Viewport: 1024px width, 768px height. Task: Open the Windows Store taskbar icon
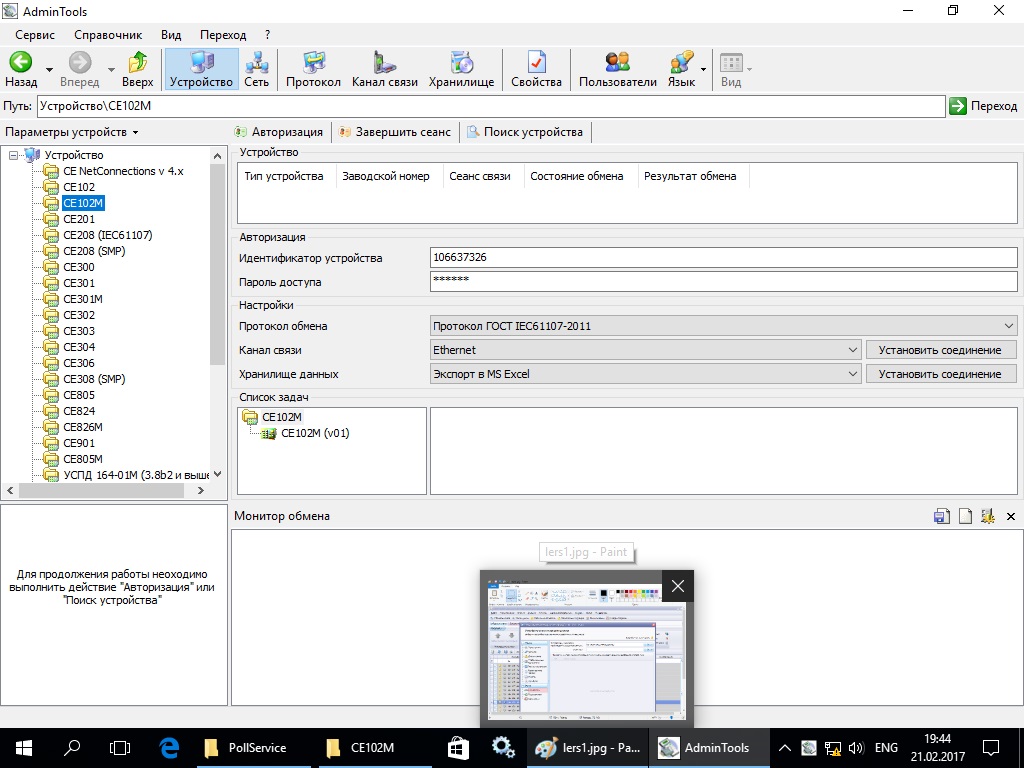coord(458,748)
